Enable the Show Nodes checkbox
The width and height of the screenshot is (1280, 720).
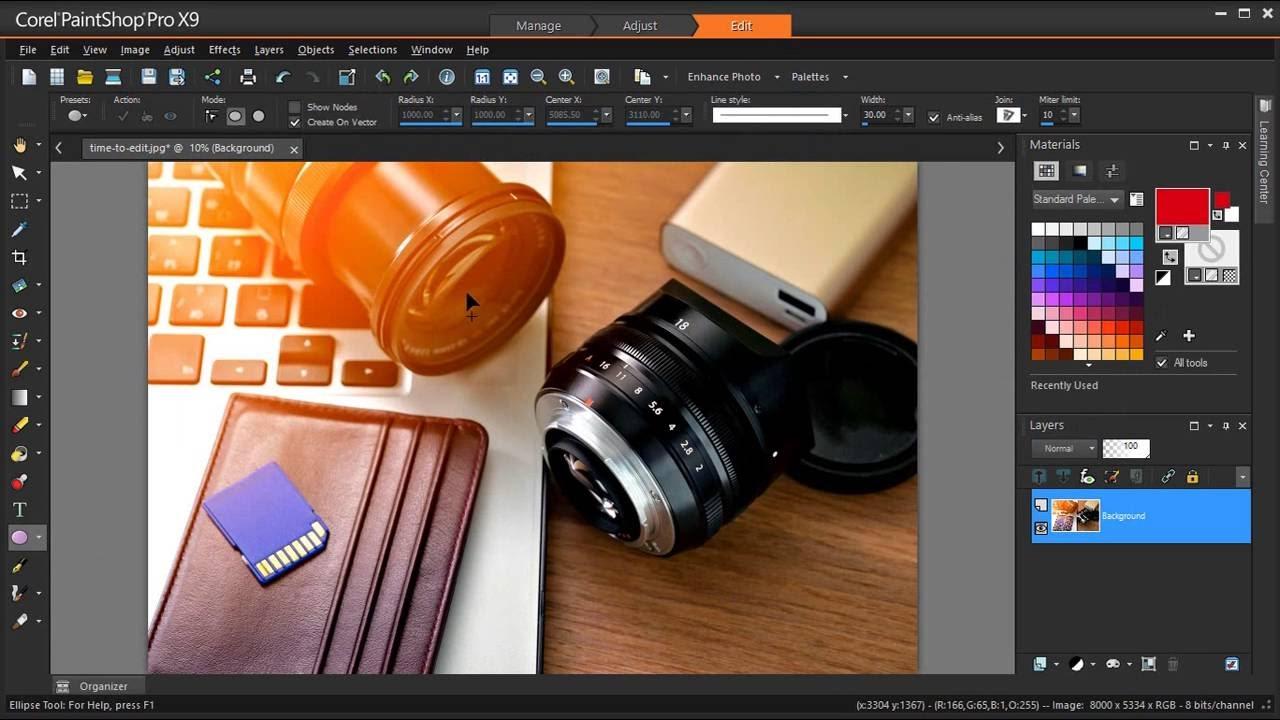click(x=295, y=107)
